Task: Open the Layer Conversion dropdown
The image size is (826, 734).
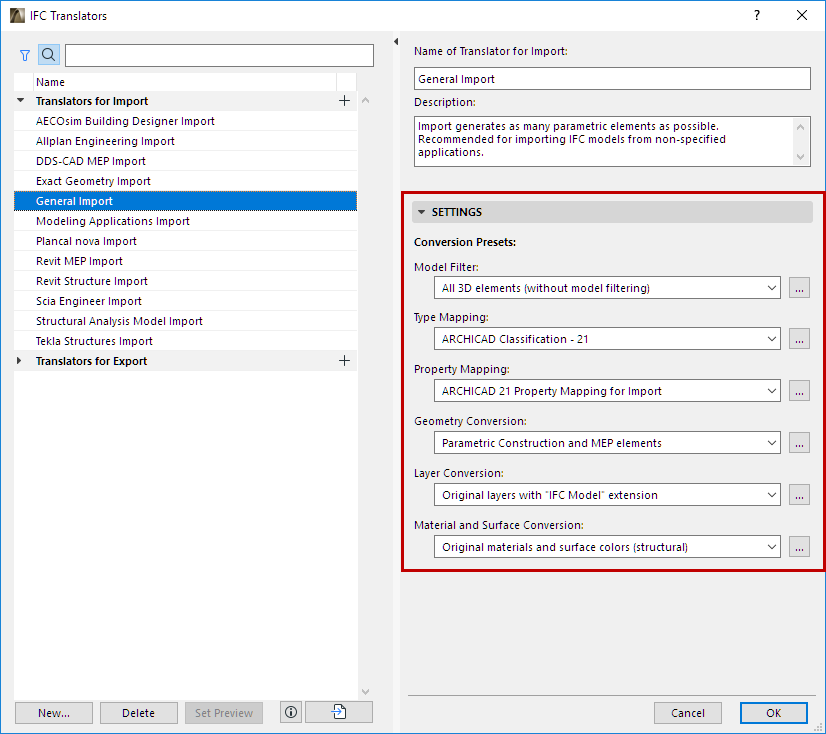Action: [x=607, y=495]
